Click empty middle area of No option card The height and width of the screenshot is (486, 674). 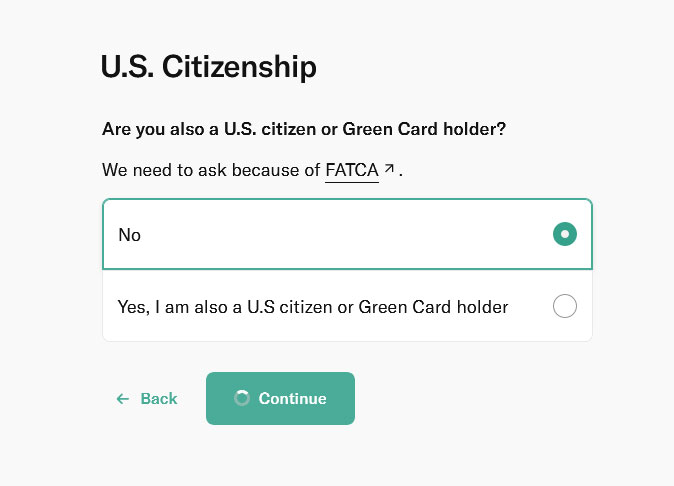click(344, 234)
